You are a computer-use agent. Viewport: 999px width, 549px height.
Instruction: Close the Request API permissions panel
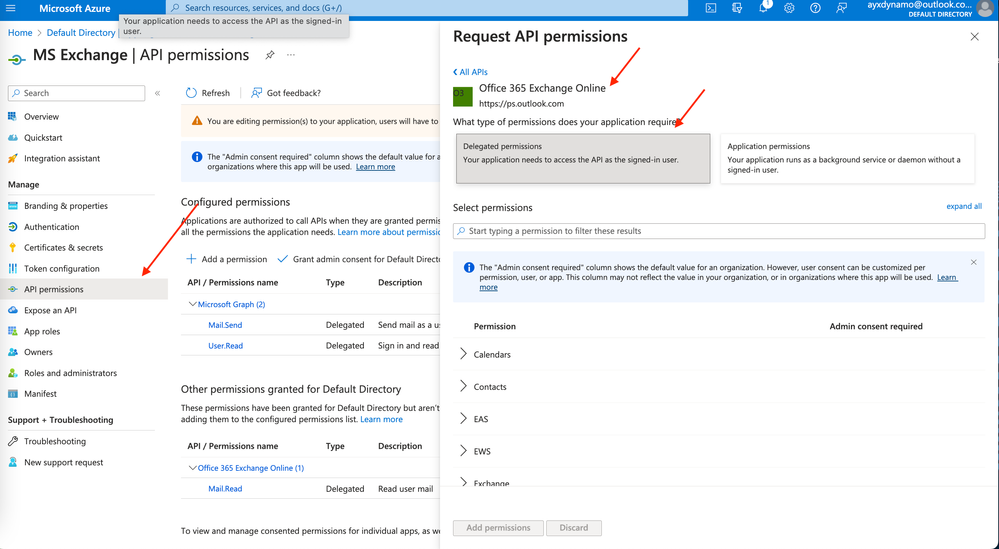click(974, 37)
